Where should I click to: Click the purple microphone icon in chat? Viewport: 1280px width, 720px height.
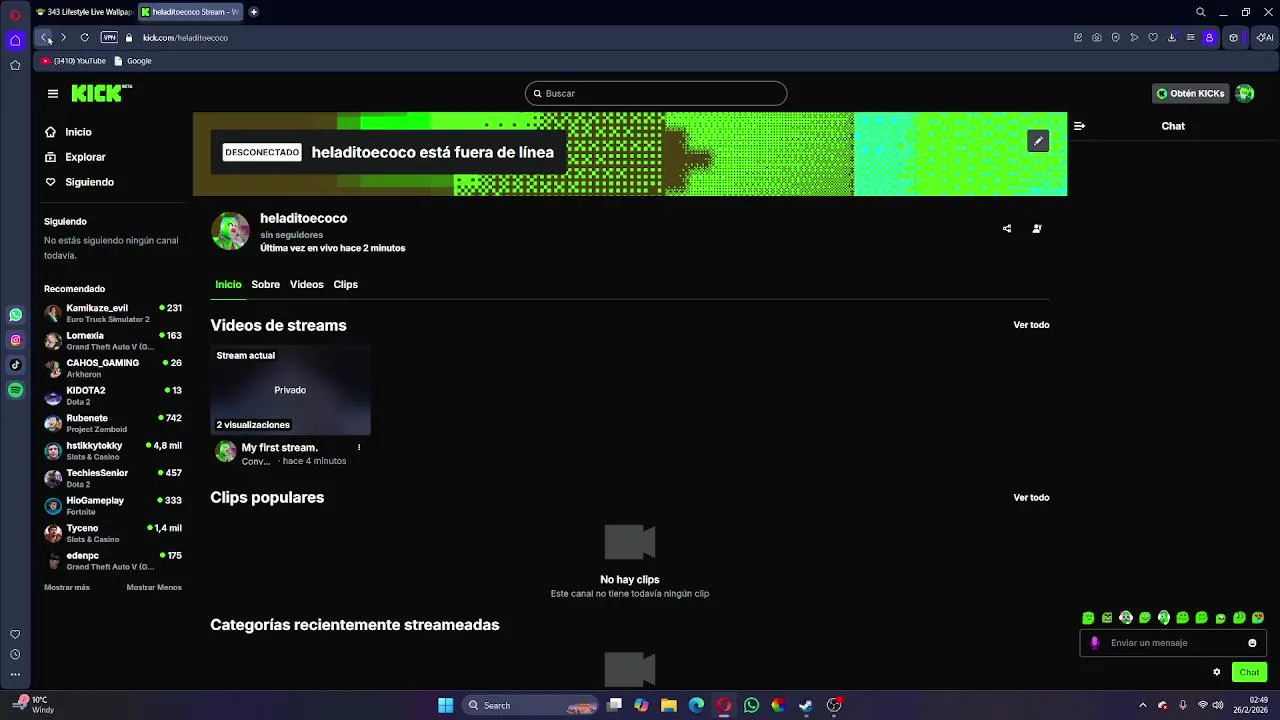tap(1095, 643)
